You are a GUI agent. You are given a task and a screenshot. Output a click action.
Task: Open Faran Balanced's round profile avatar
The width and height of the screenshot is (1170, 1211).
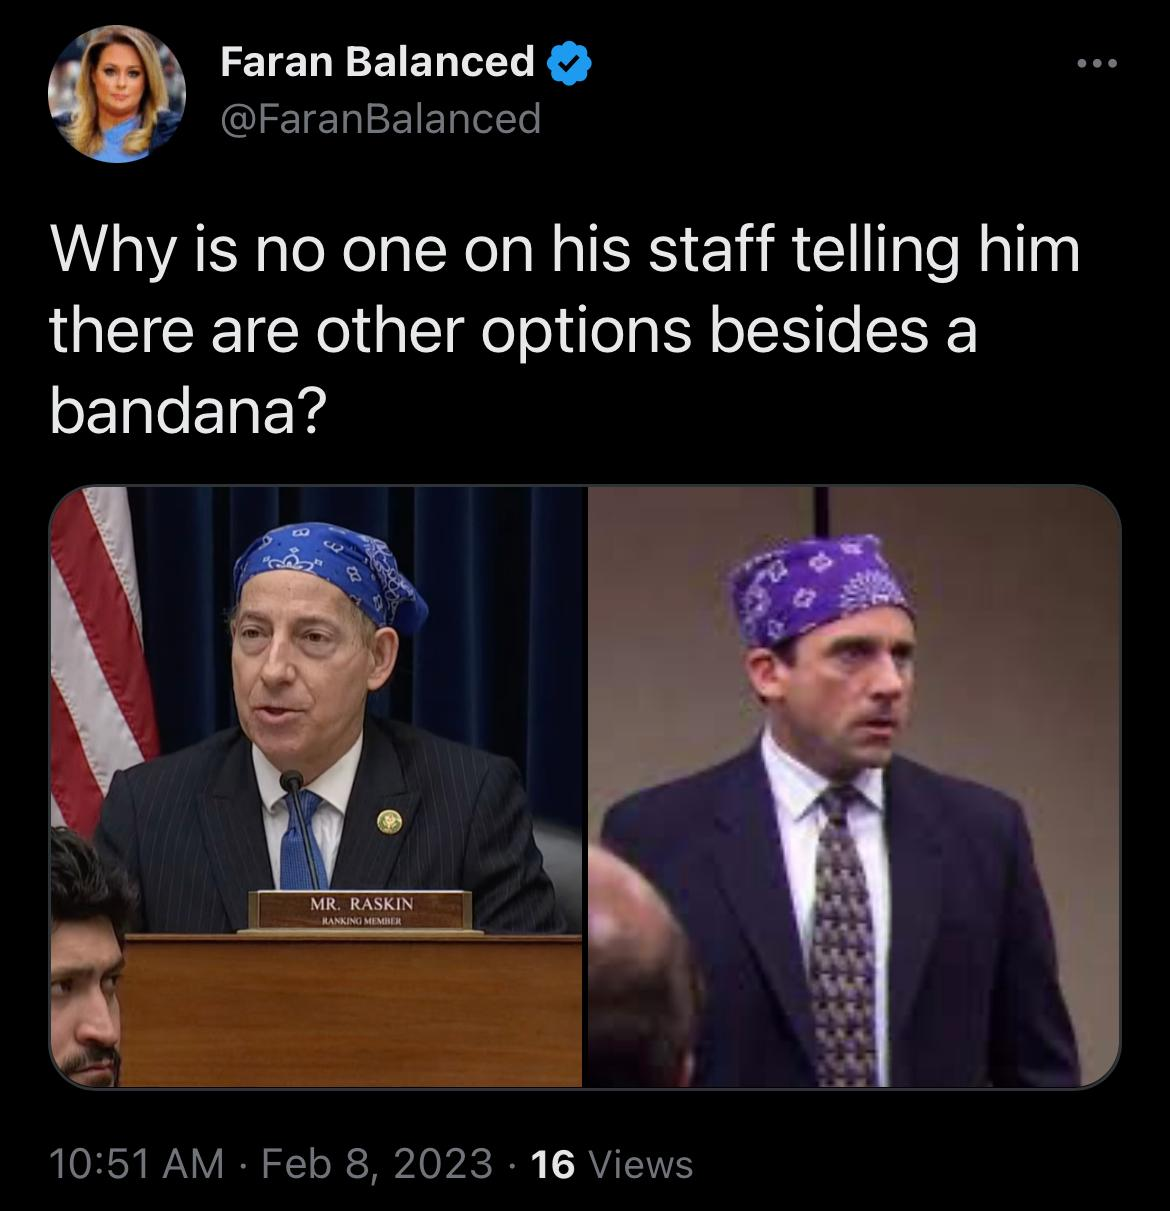[x=116, y=93]
